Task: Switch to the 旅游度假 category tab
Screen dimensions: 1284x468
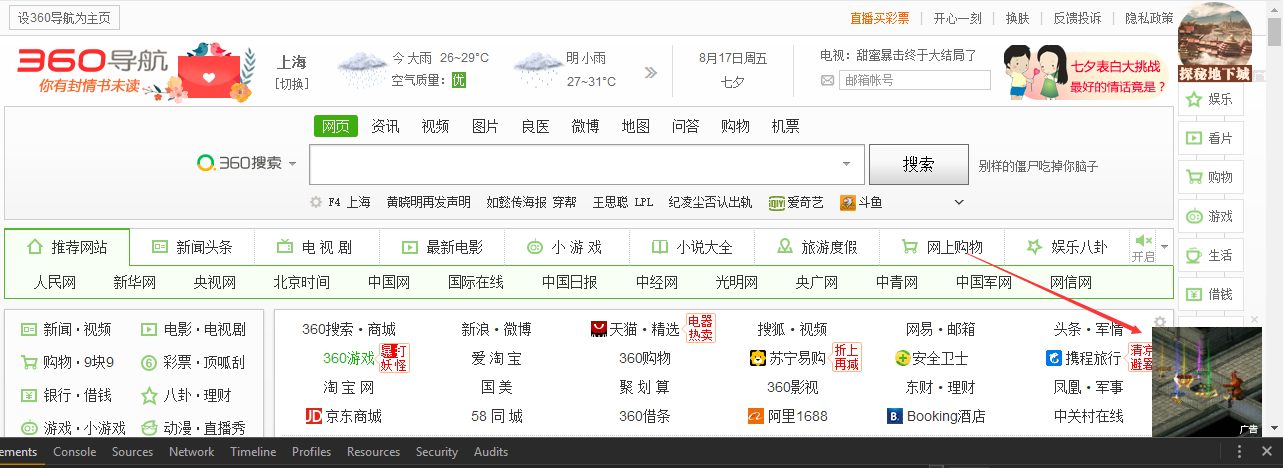Action: click(817, 247)
